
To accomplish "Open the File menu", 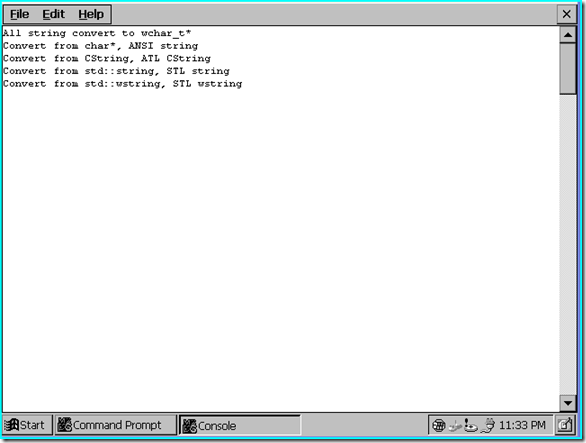I will click(x=19, y=14).
